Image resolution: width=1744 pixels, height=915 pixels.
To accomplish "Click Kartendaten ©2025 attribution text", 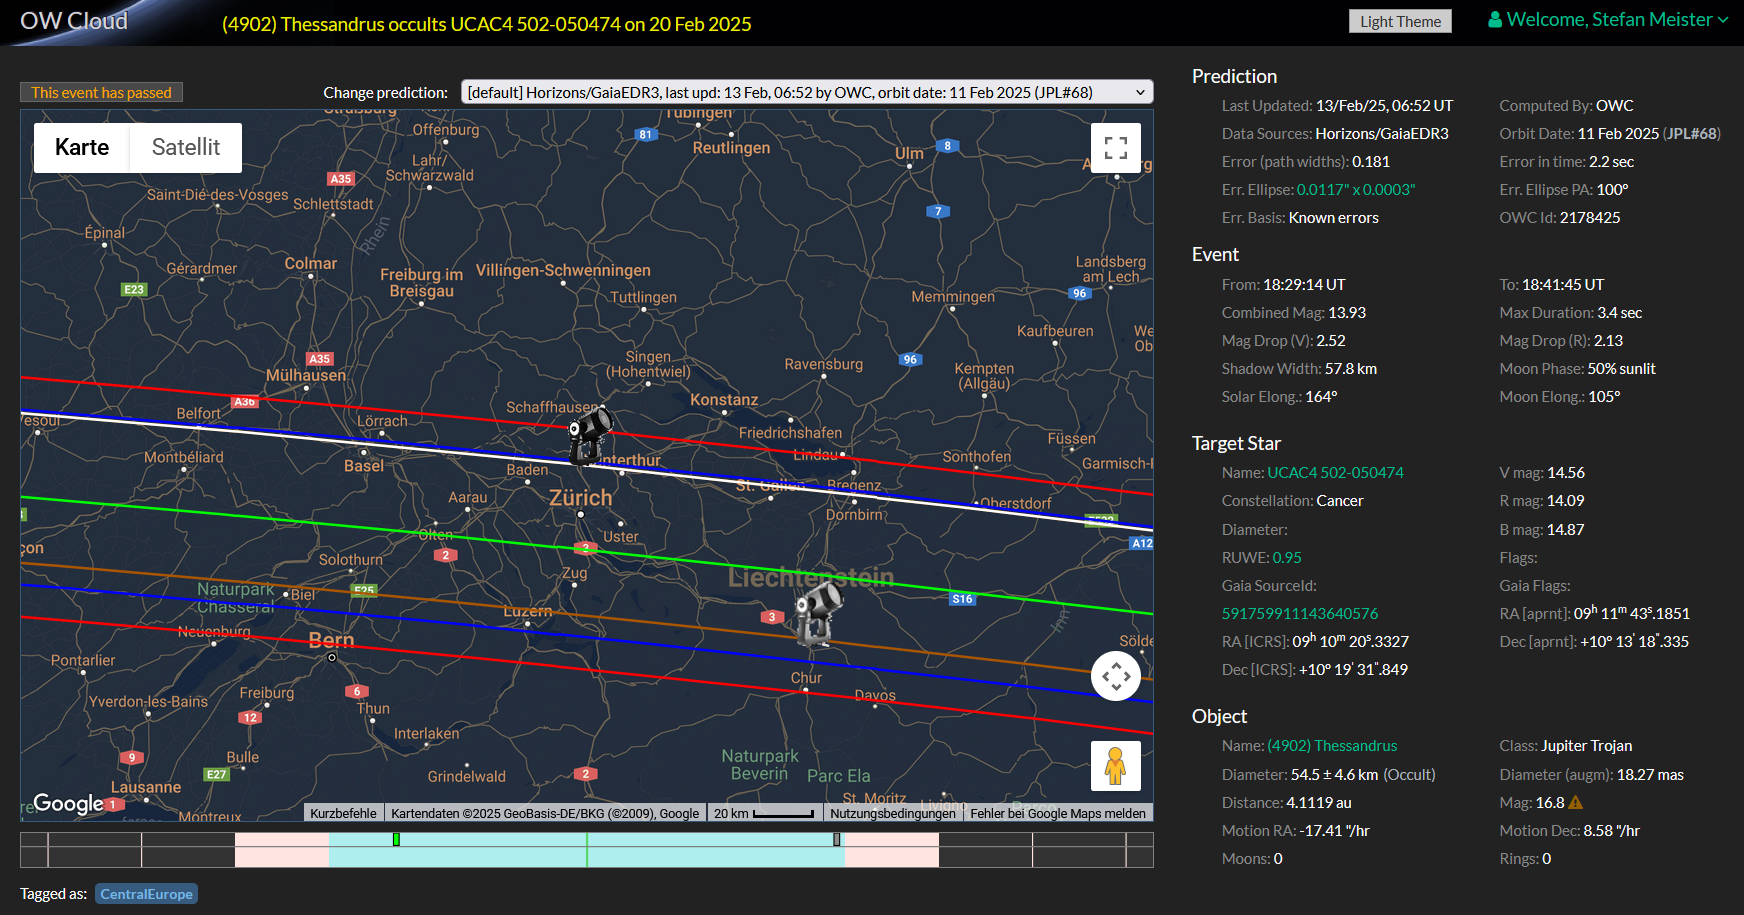I will coord(545,813).
